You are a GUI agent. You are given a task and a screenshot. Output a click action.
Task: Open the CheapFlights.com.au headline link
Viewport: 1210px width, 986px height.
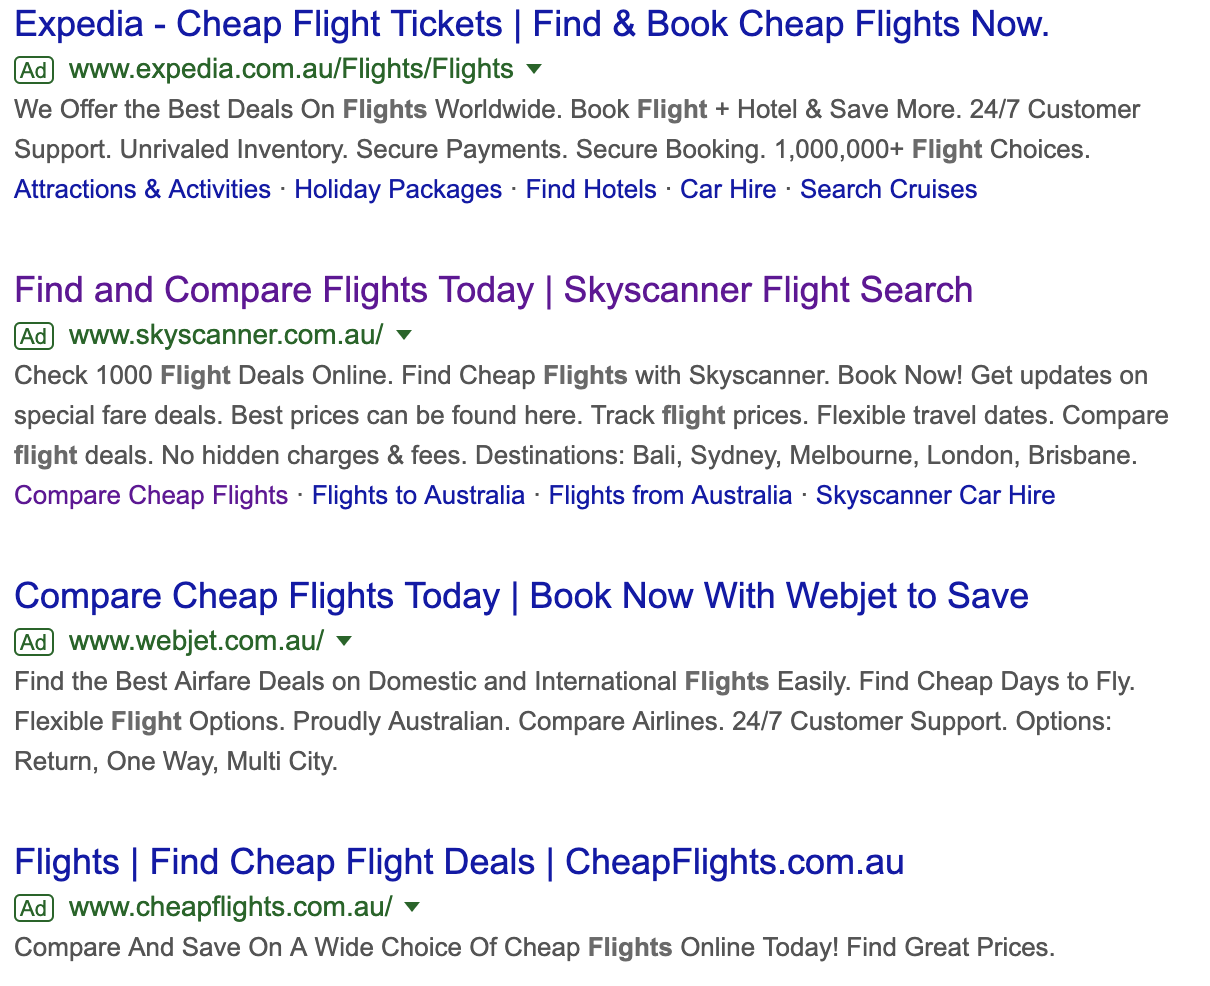459,862
